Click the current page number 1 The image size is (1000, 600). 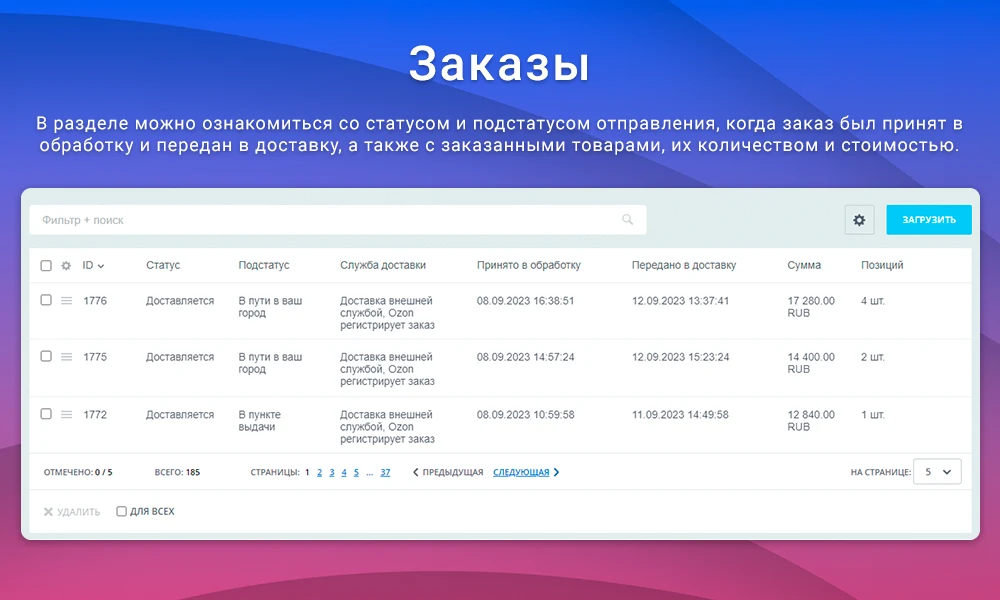point(307,472)
